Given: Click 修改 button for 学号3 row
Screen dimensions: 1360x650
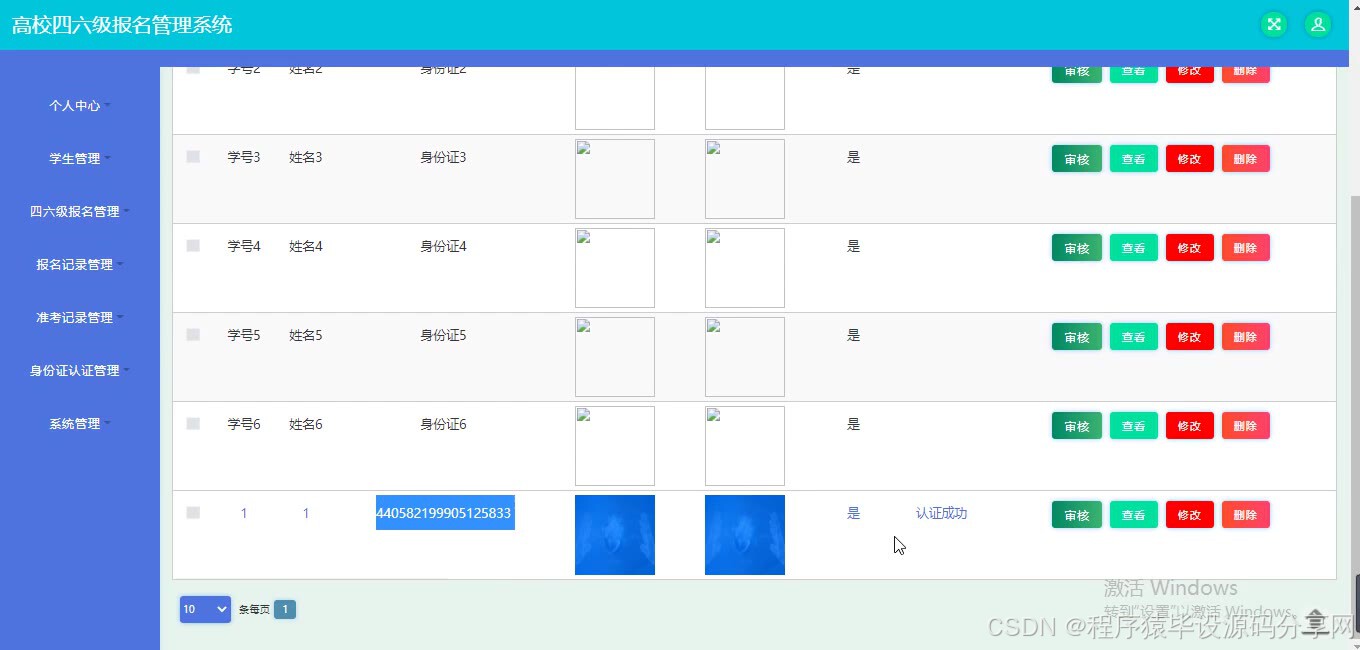Looking at the screenshot, I should point(1189,159).
